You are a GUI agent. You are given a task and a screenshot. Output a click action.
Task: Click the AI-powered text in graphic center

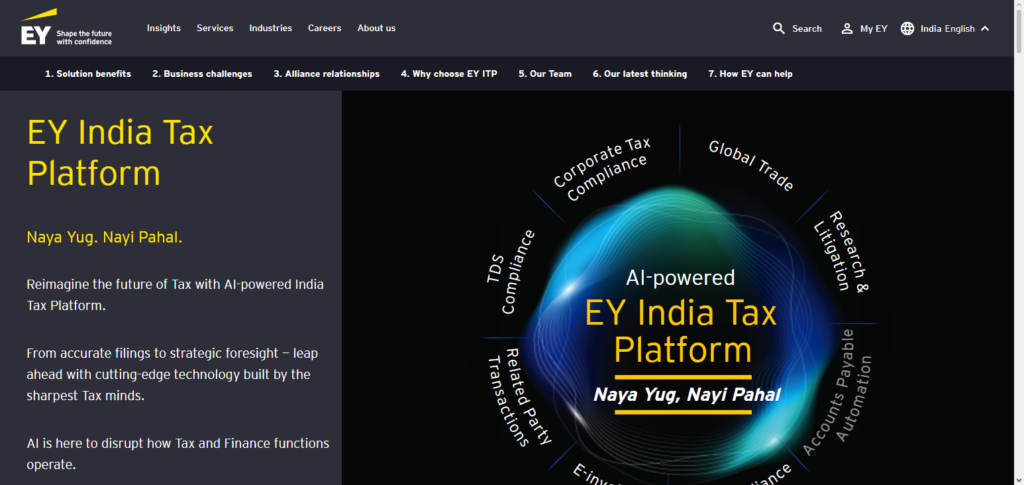pyautogui.click(x=680, y=277)
